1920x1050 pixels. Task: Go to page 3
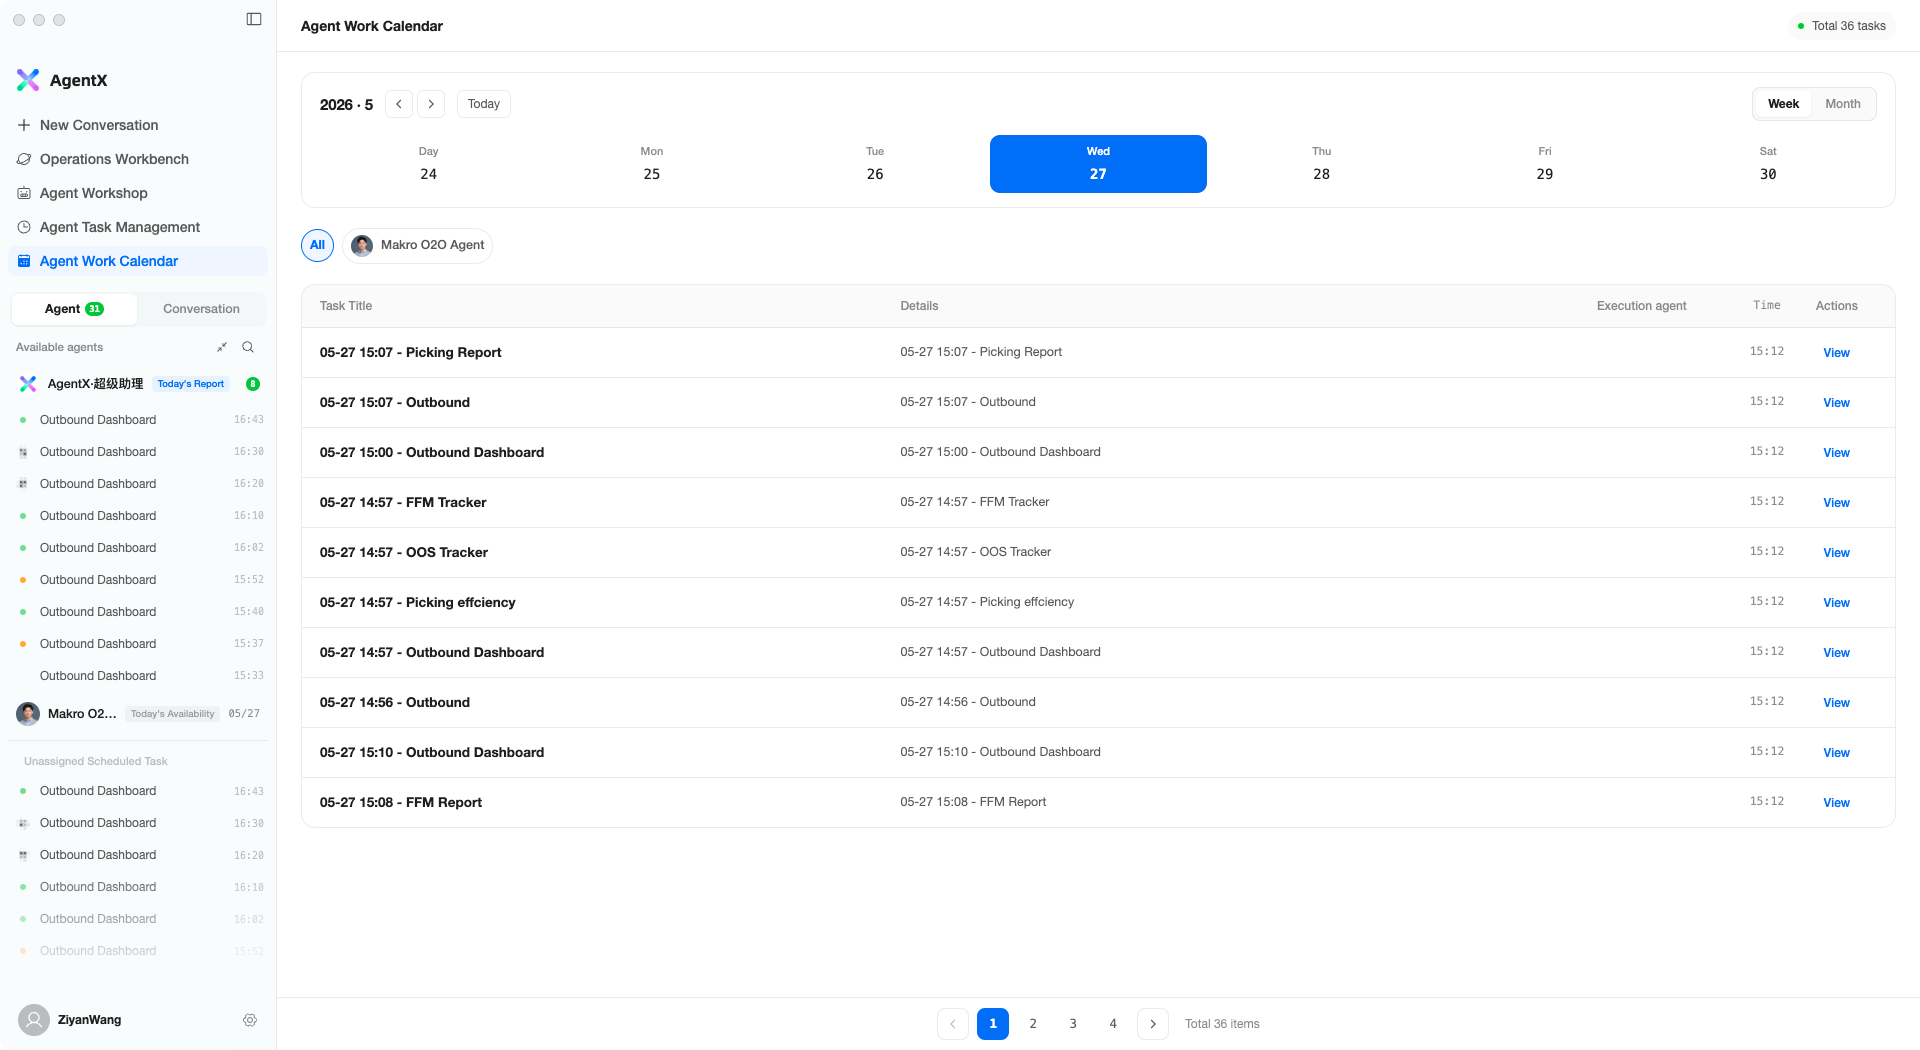pos(1073,1024)
